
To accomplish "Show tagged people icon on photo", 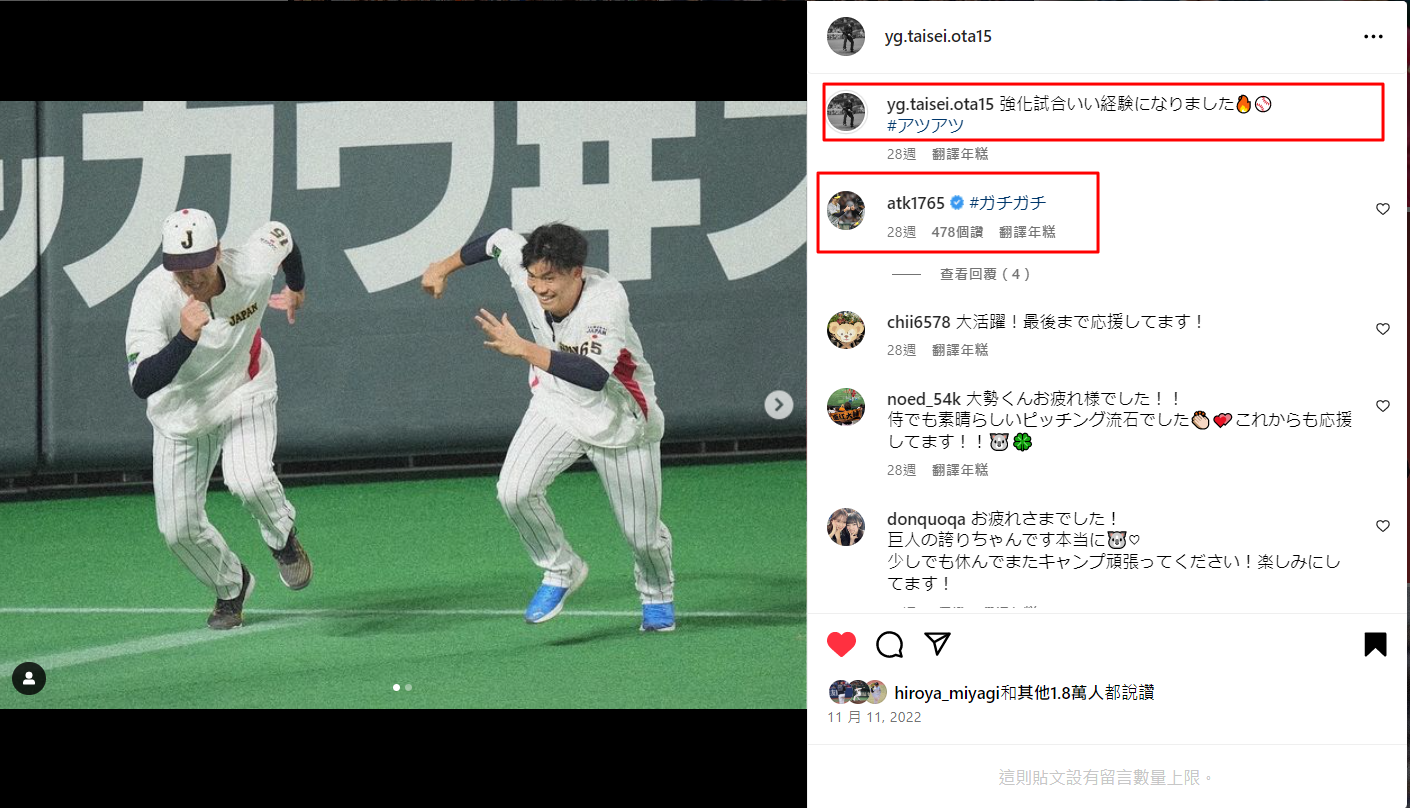I will pyautogui.click(x=29, y=678).
